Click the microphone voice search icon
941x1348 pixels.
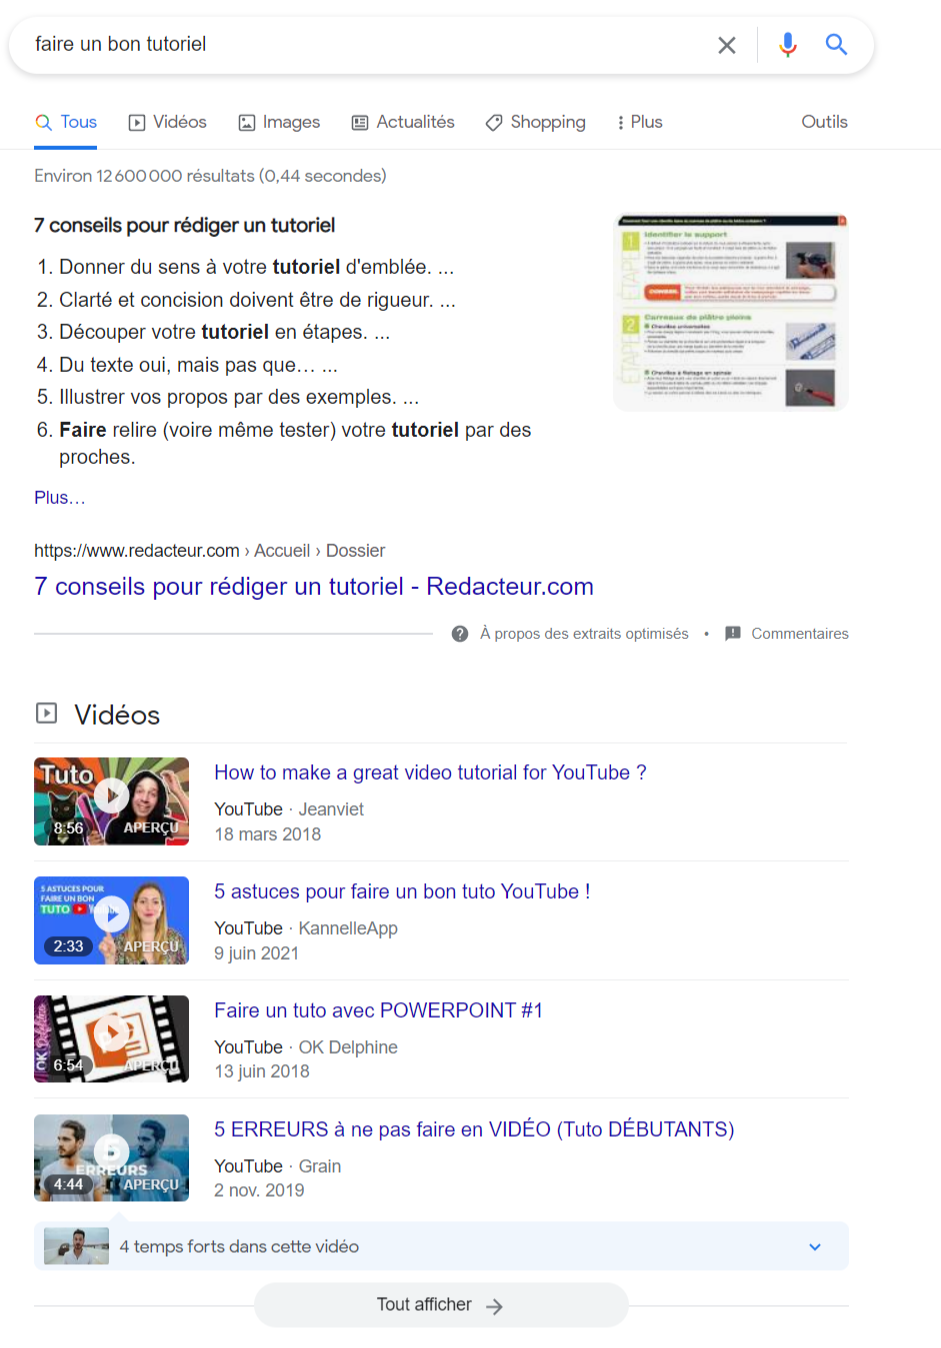click(x=788, y=45)
